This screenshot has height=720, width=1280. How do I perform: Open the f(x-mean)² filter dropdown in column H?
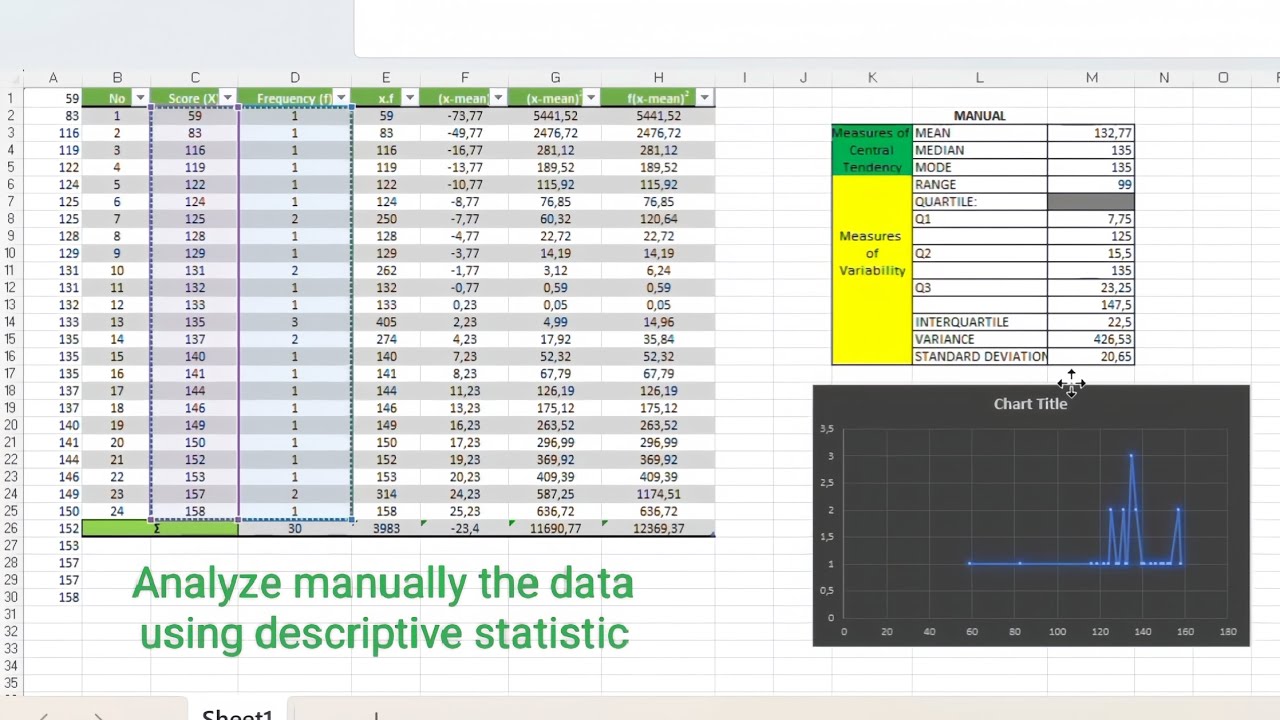click(x=705, y=98)
